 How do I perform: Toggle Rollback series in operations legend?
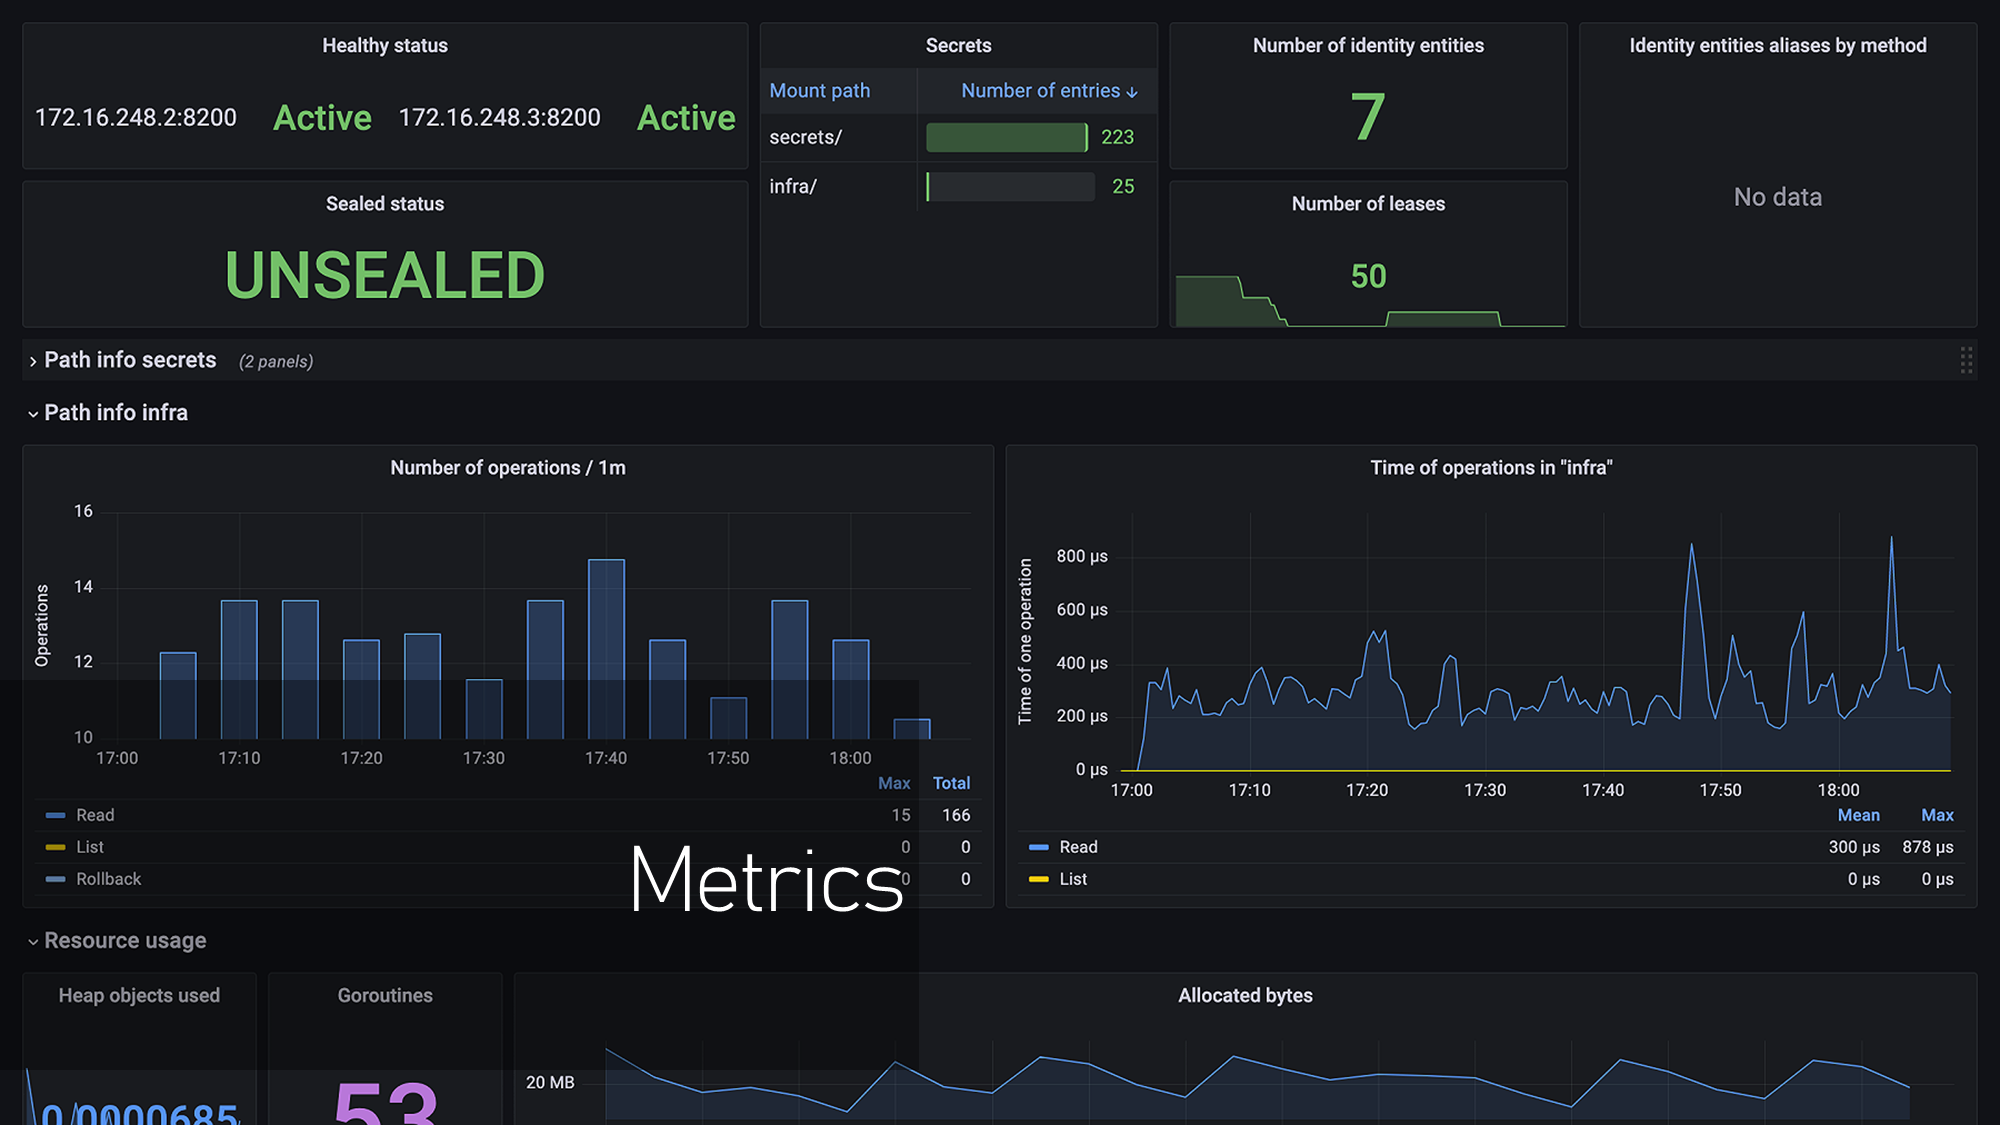108,879
